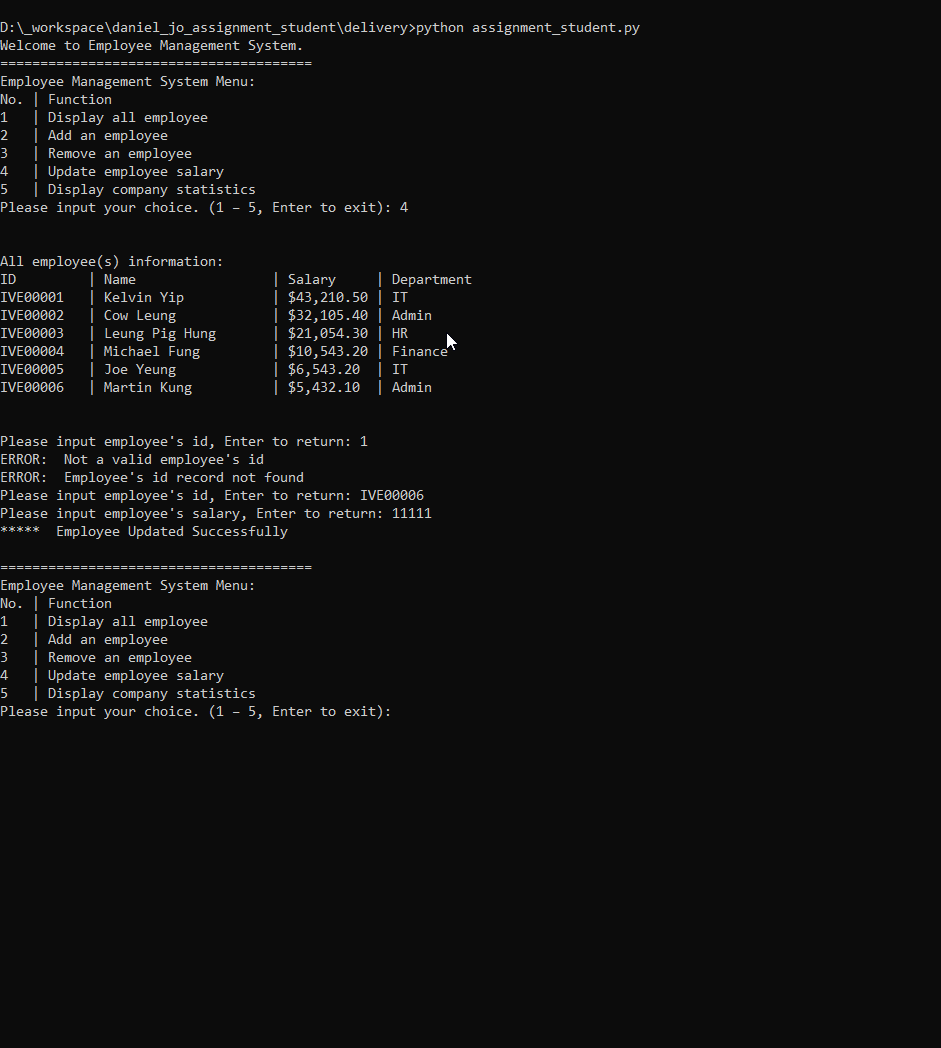Click the Name column header
Screen dimensions: 941x1048
click(119, 279)
